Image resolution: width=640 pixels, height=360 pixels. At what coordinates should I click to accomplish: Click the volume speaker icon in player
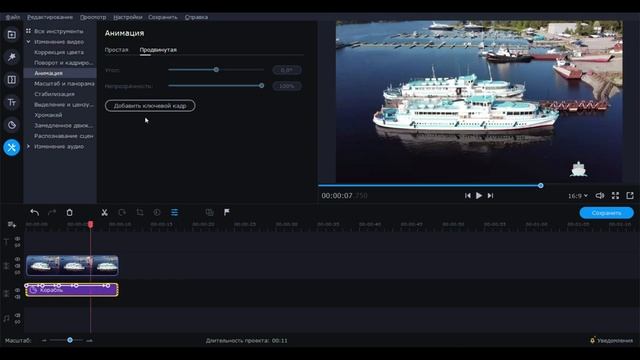(x=600, y=196)
